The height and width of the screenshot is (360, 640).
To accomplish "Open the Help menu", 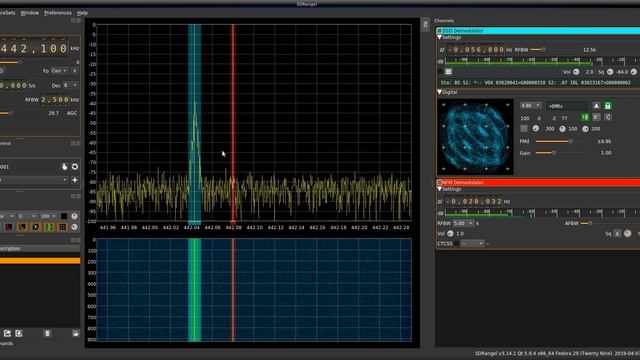I will (82, 13).
